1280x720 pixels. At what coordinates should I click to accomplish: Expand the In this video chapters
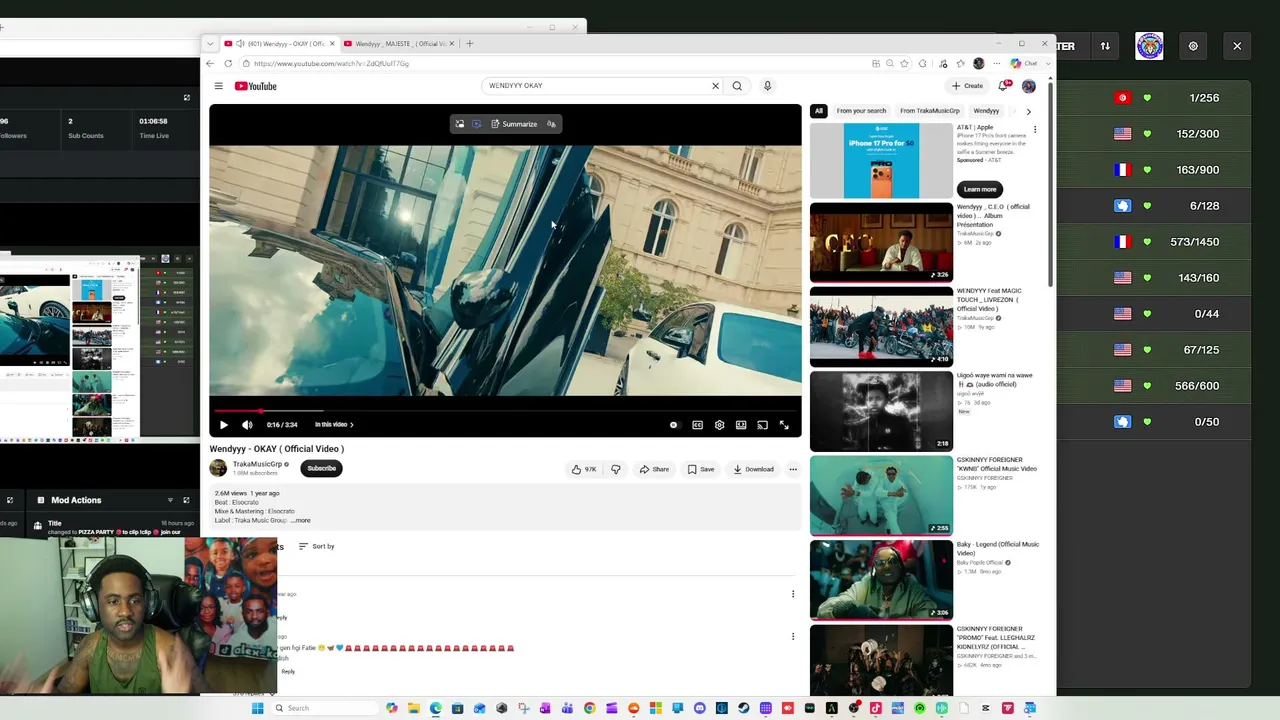(334, 425)
